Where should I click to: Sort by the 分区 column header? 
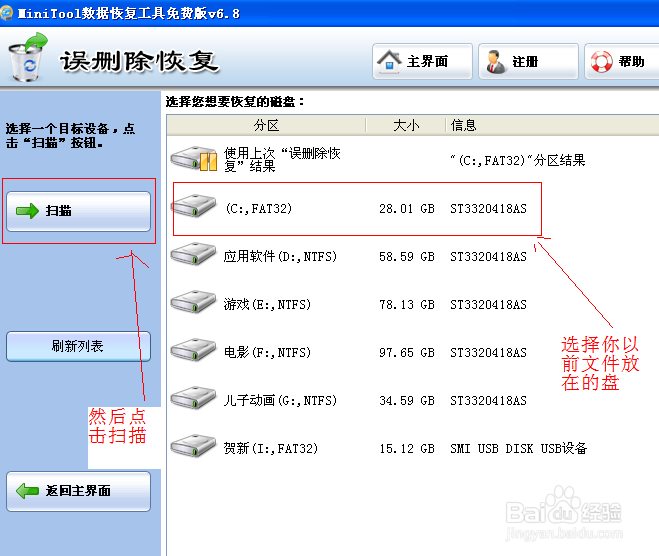click(x=266, y=125)
